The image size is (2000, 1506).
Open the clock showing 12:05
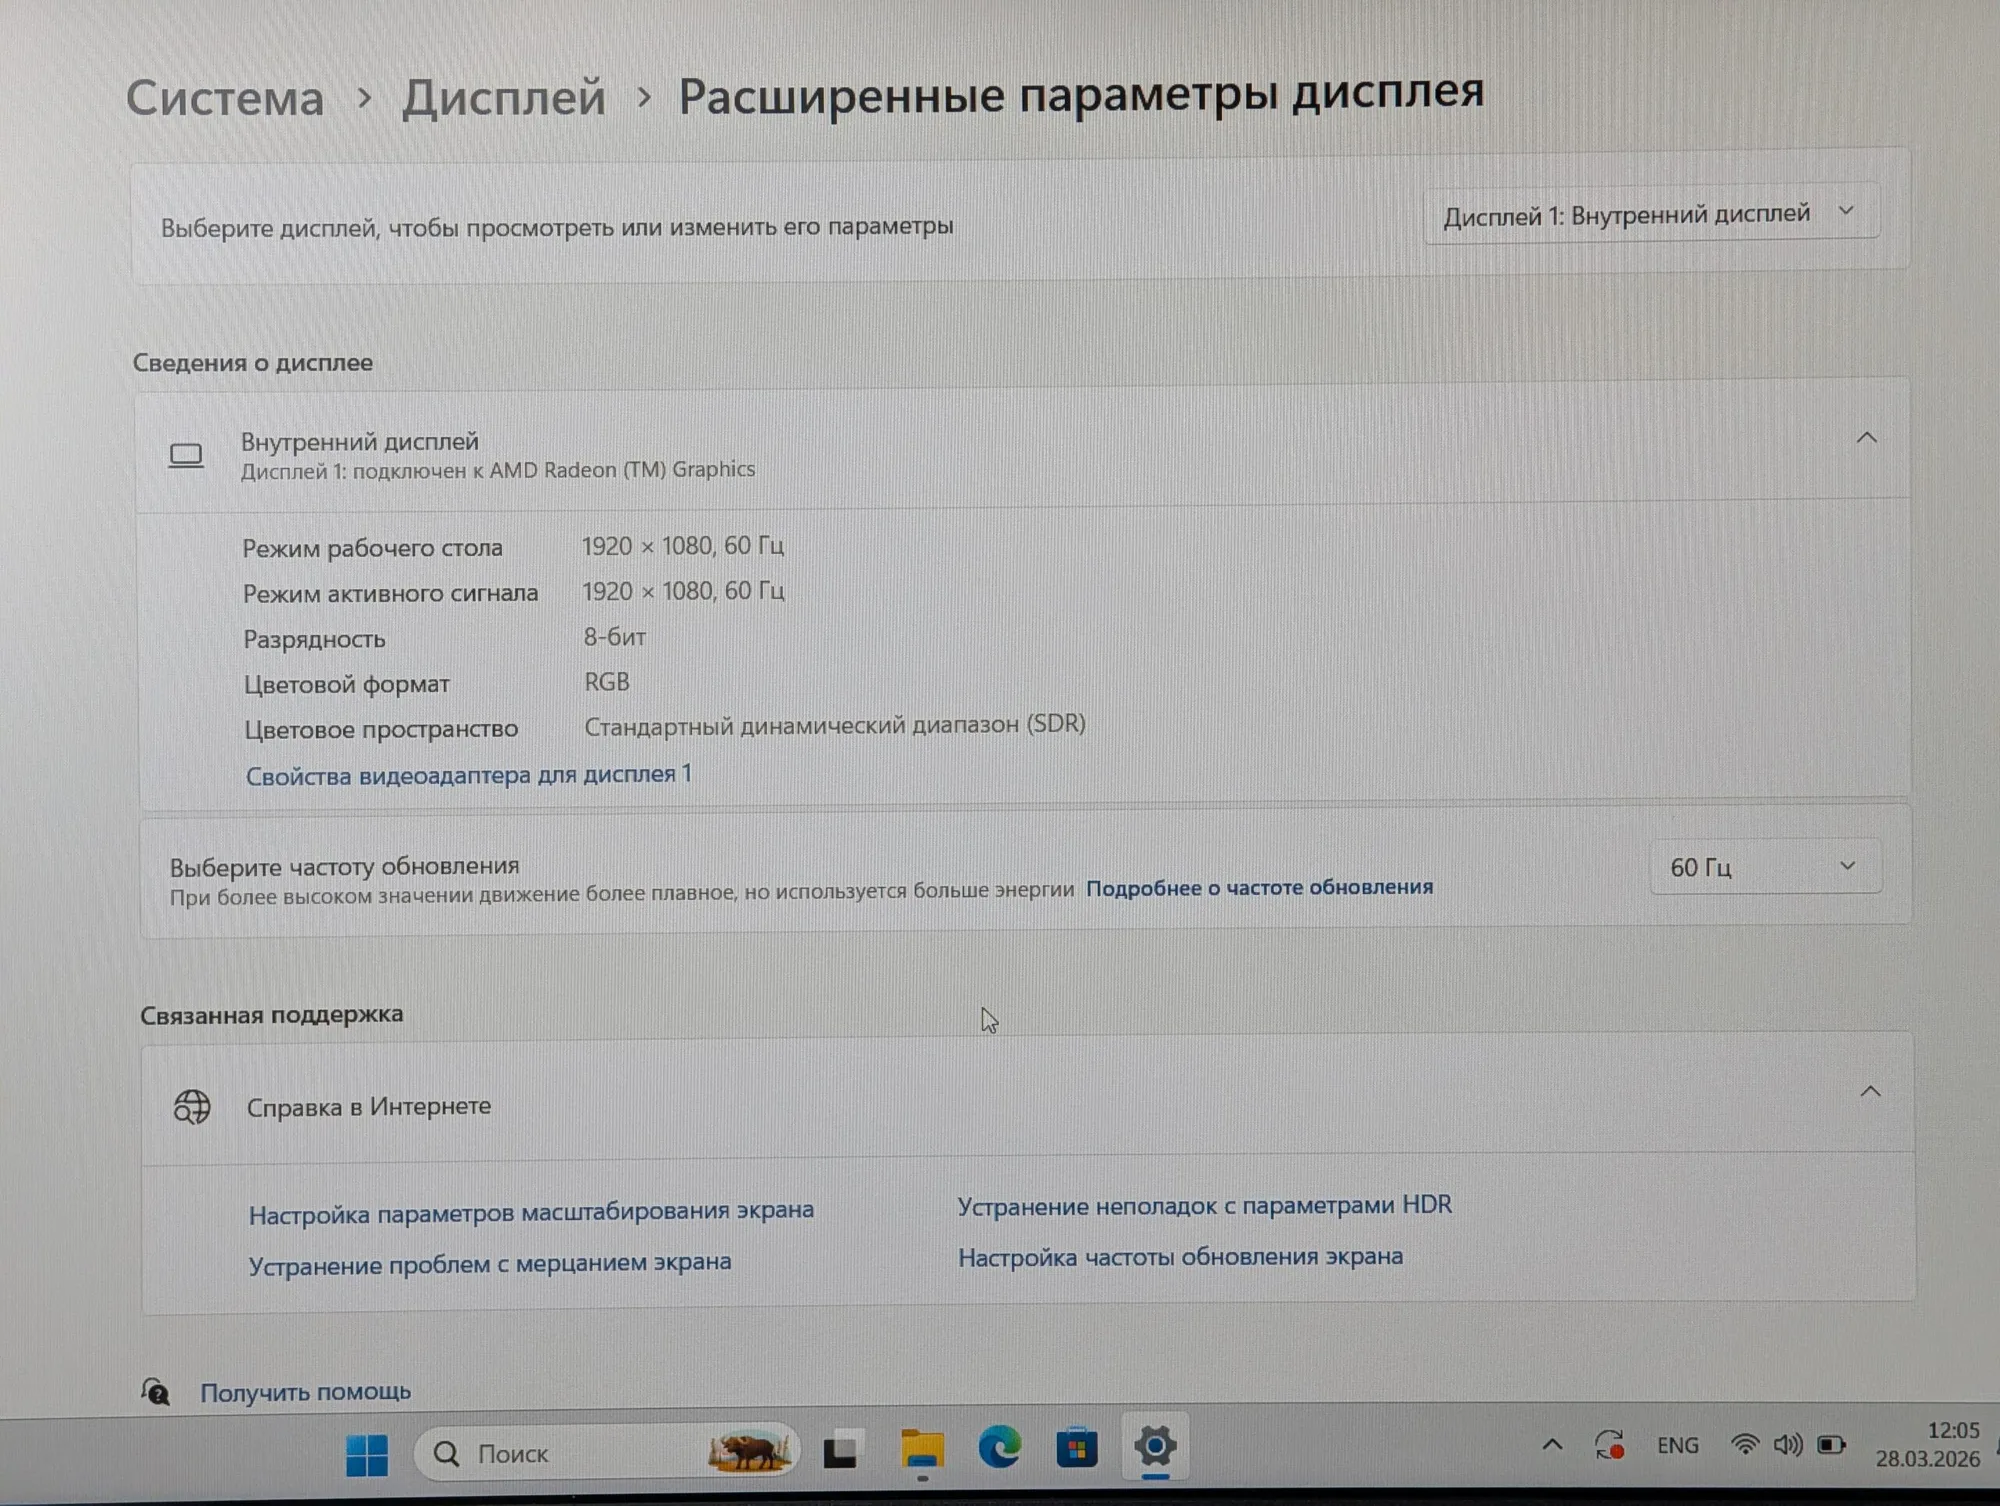pos(1927,1445)
